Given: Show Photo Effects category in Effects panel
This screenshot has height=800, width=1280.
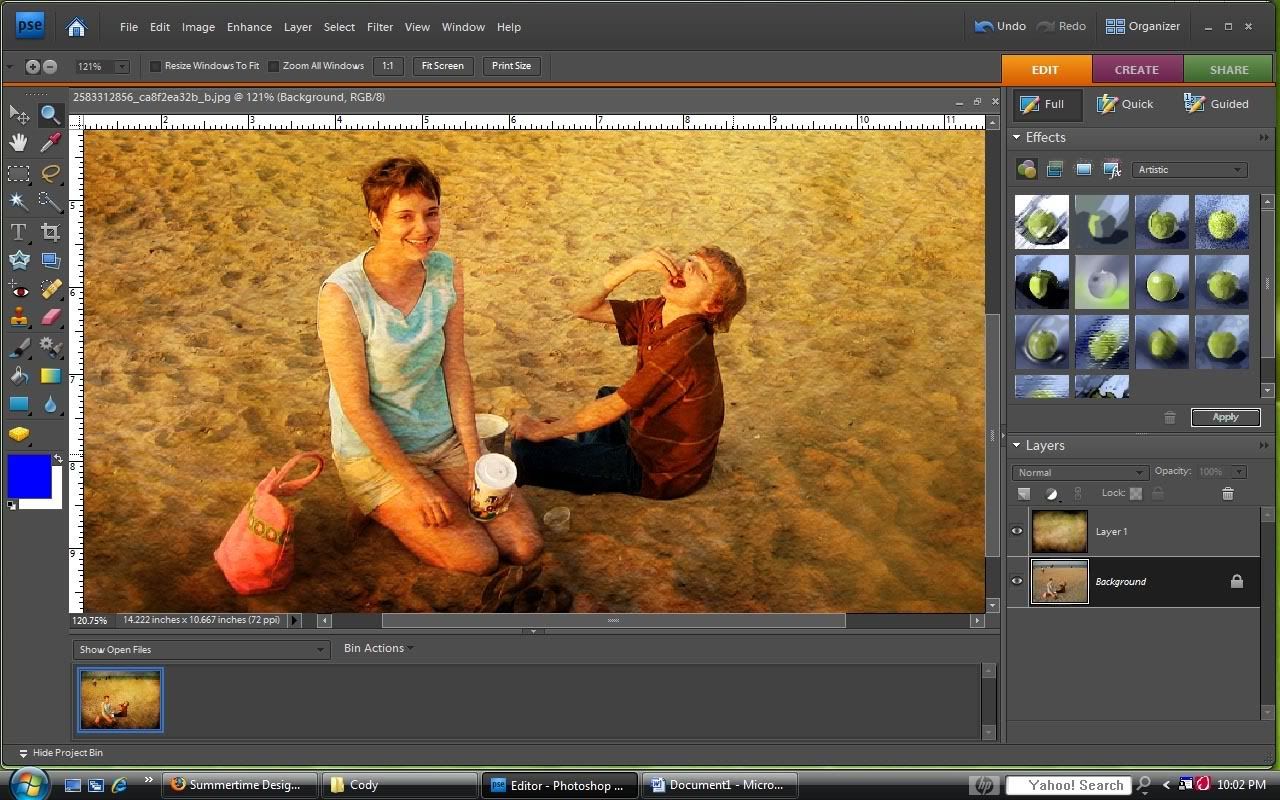Looking at the screenshot, I should tap(1083, 169).
